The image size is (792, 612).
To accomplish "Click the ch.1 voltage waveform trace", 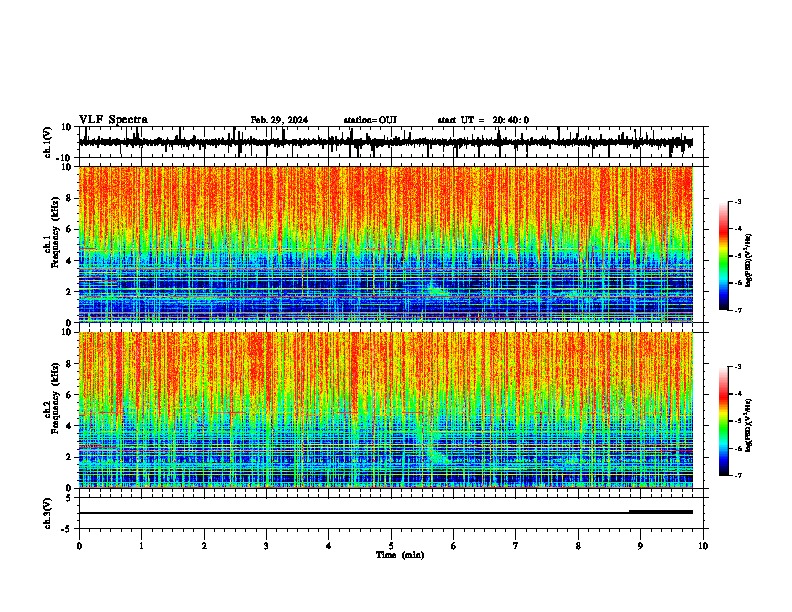I will (385, 142).
